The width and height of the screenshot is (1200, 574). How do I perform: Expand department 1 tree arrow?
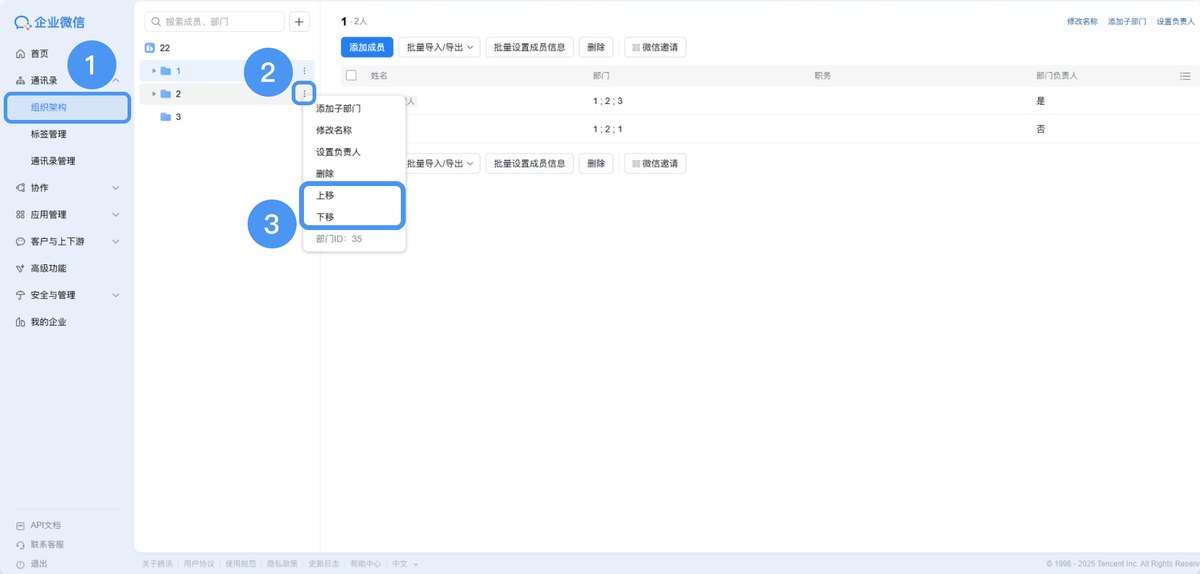(x=154, y=70)
